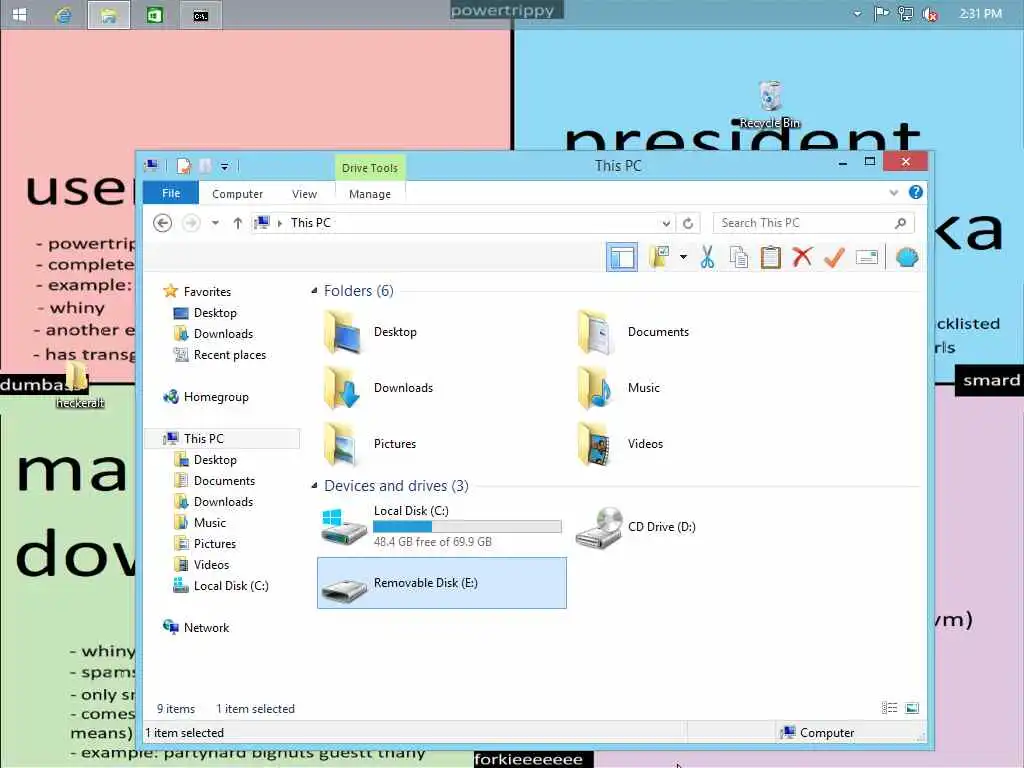This screenshot has height=768, width=1024.
Task: Select Network in the navigation pane
Action: pyautogui.click(x=196, y=628)
